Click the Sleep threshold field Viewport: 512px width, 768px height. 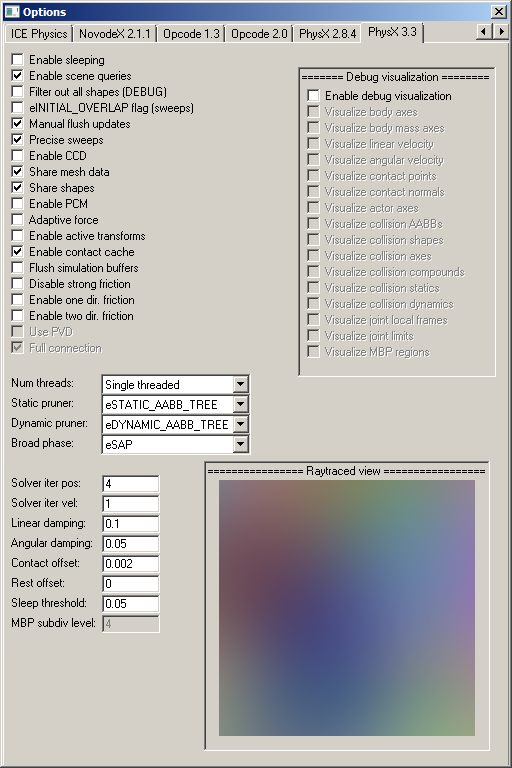coord(131,604)
